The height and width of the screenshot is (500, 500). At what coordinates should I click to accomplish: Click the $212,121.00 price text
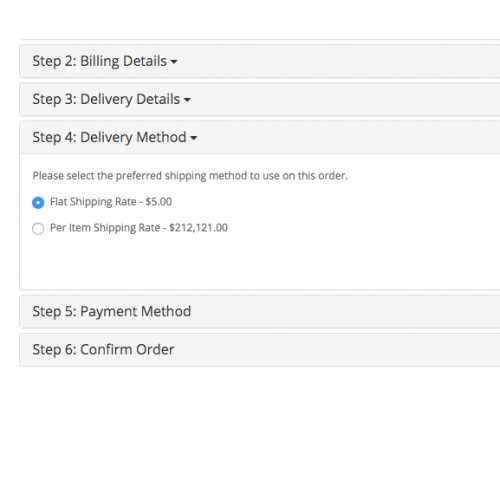point(198,228)
